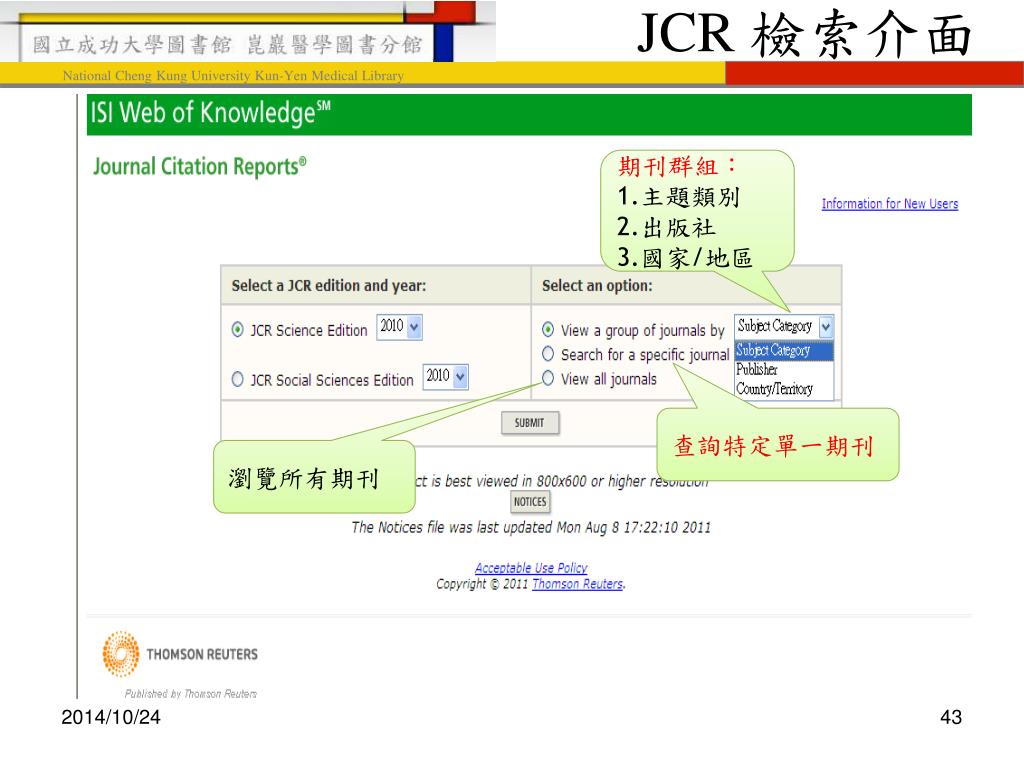Click the Published by Thomson Reuters text

(x=191, y=694)
